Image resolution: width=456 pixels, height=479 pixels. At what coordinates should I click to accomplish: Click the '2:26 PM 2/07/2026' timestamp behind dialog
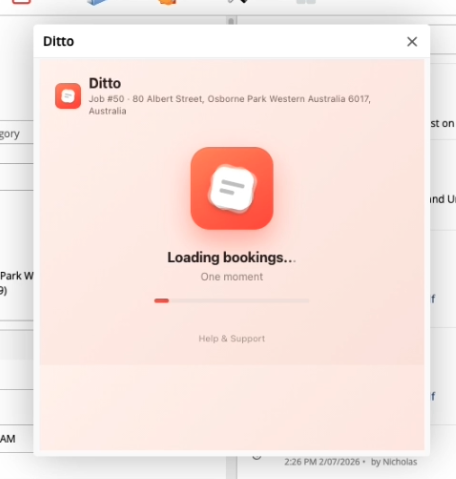tap(322, 462)
